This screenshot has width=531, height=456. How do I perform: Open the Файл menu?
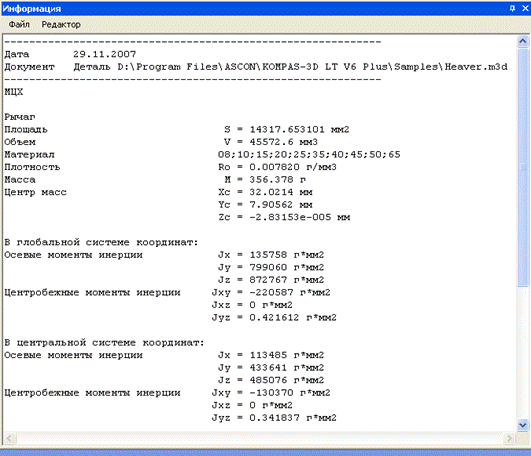pyautogui.click(x=19, y=24)
